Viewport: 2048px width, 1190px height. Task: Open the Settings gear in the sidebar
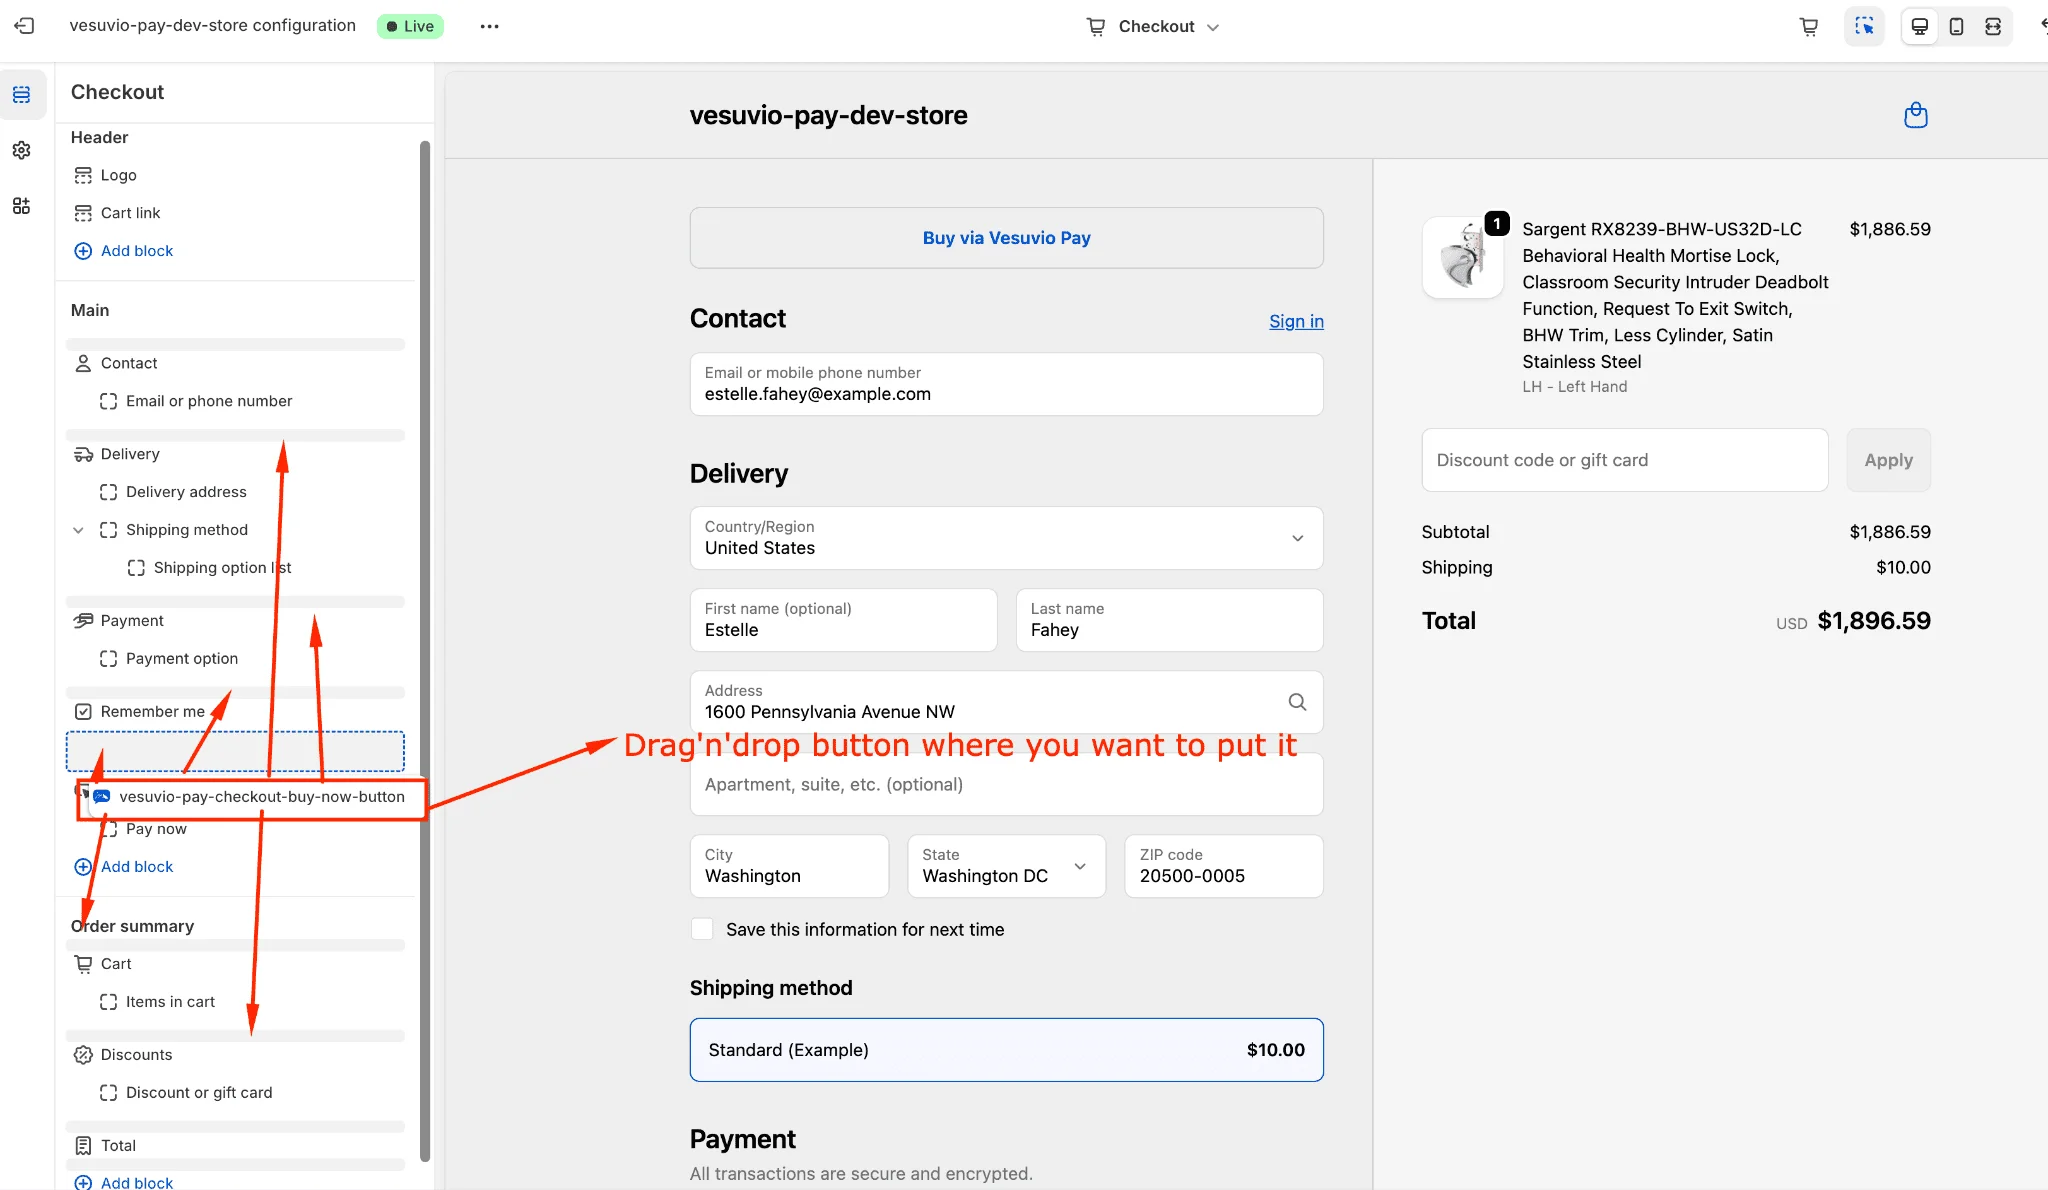[22, 150]
